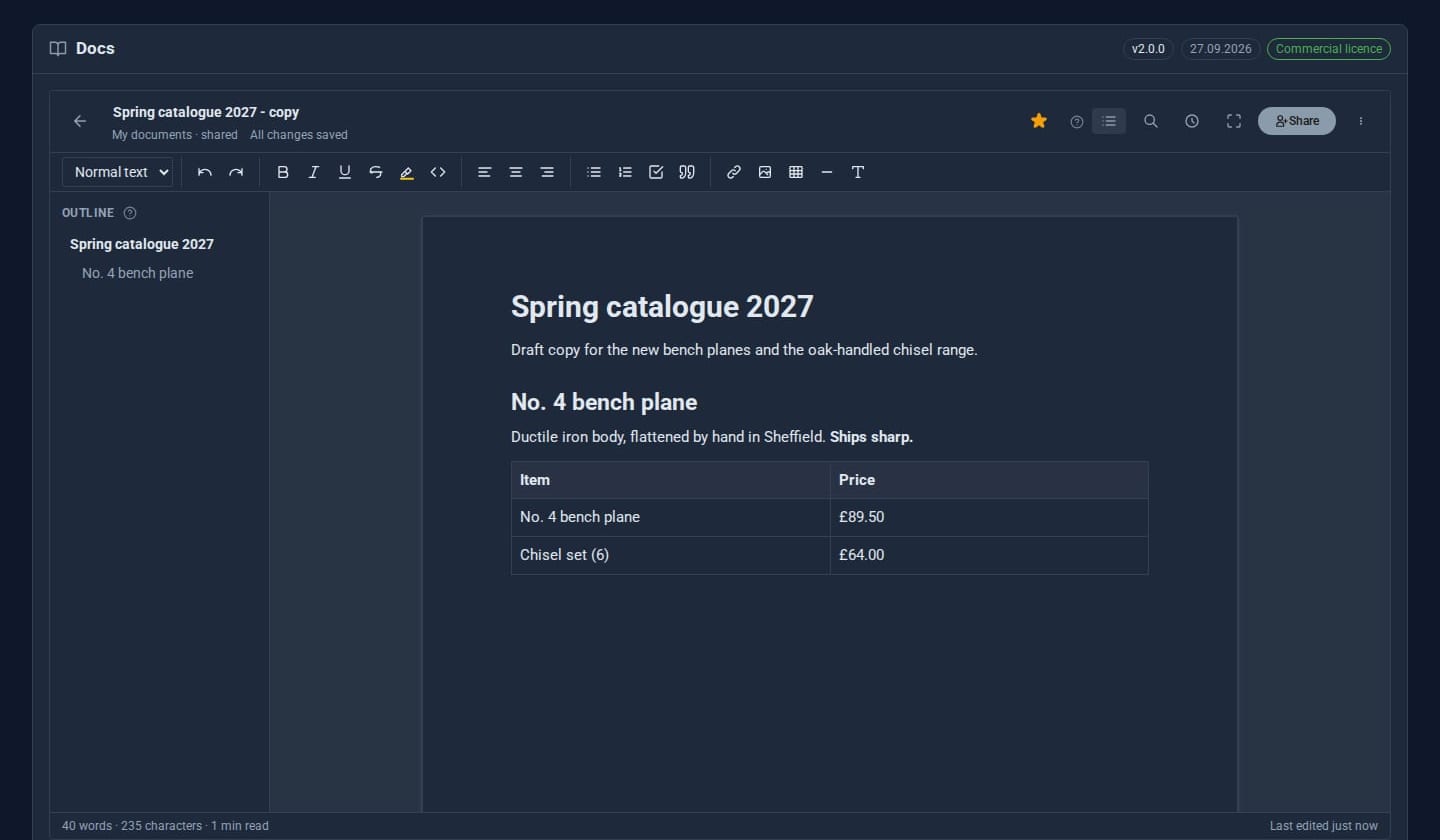Click the document title Spring catalogue 2027 - copy
Image resolution: width=1440 pixels, height=840 pixels.
tap(206, 112)
